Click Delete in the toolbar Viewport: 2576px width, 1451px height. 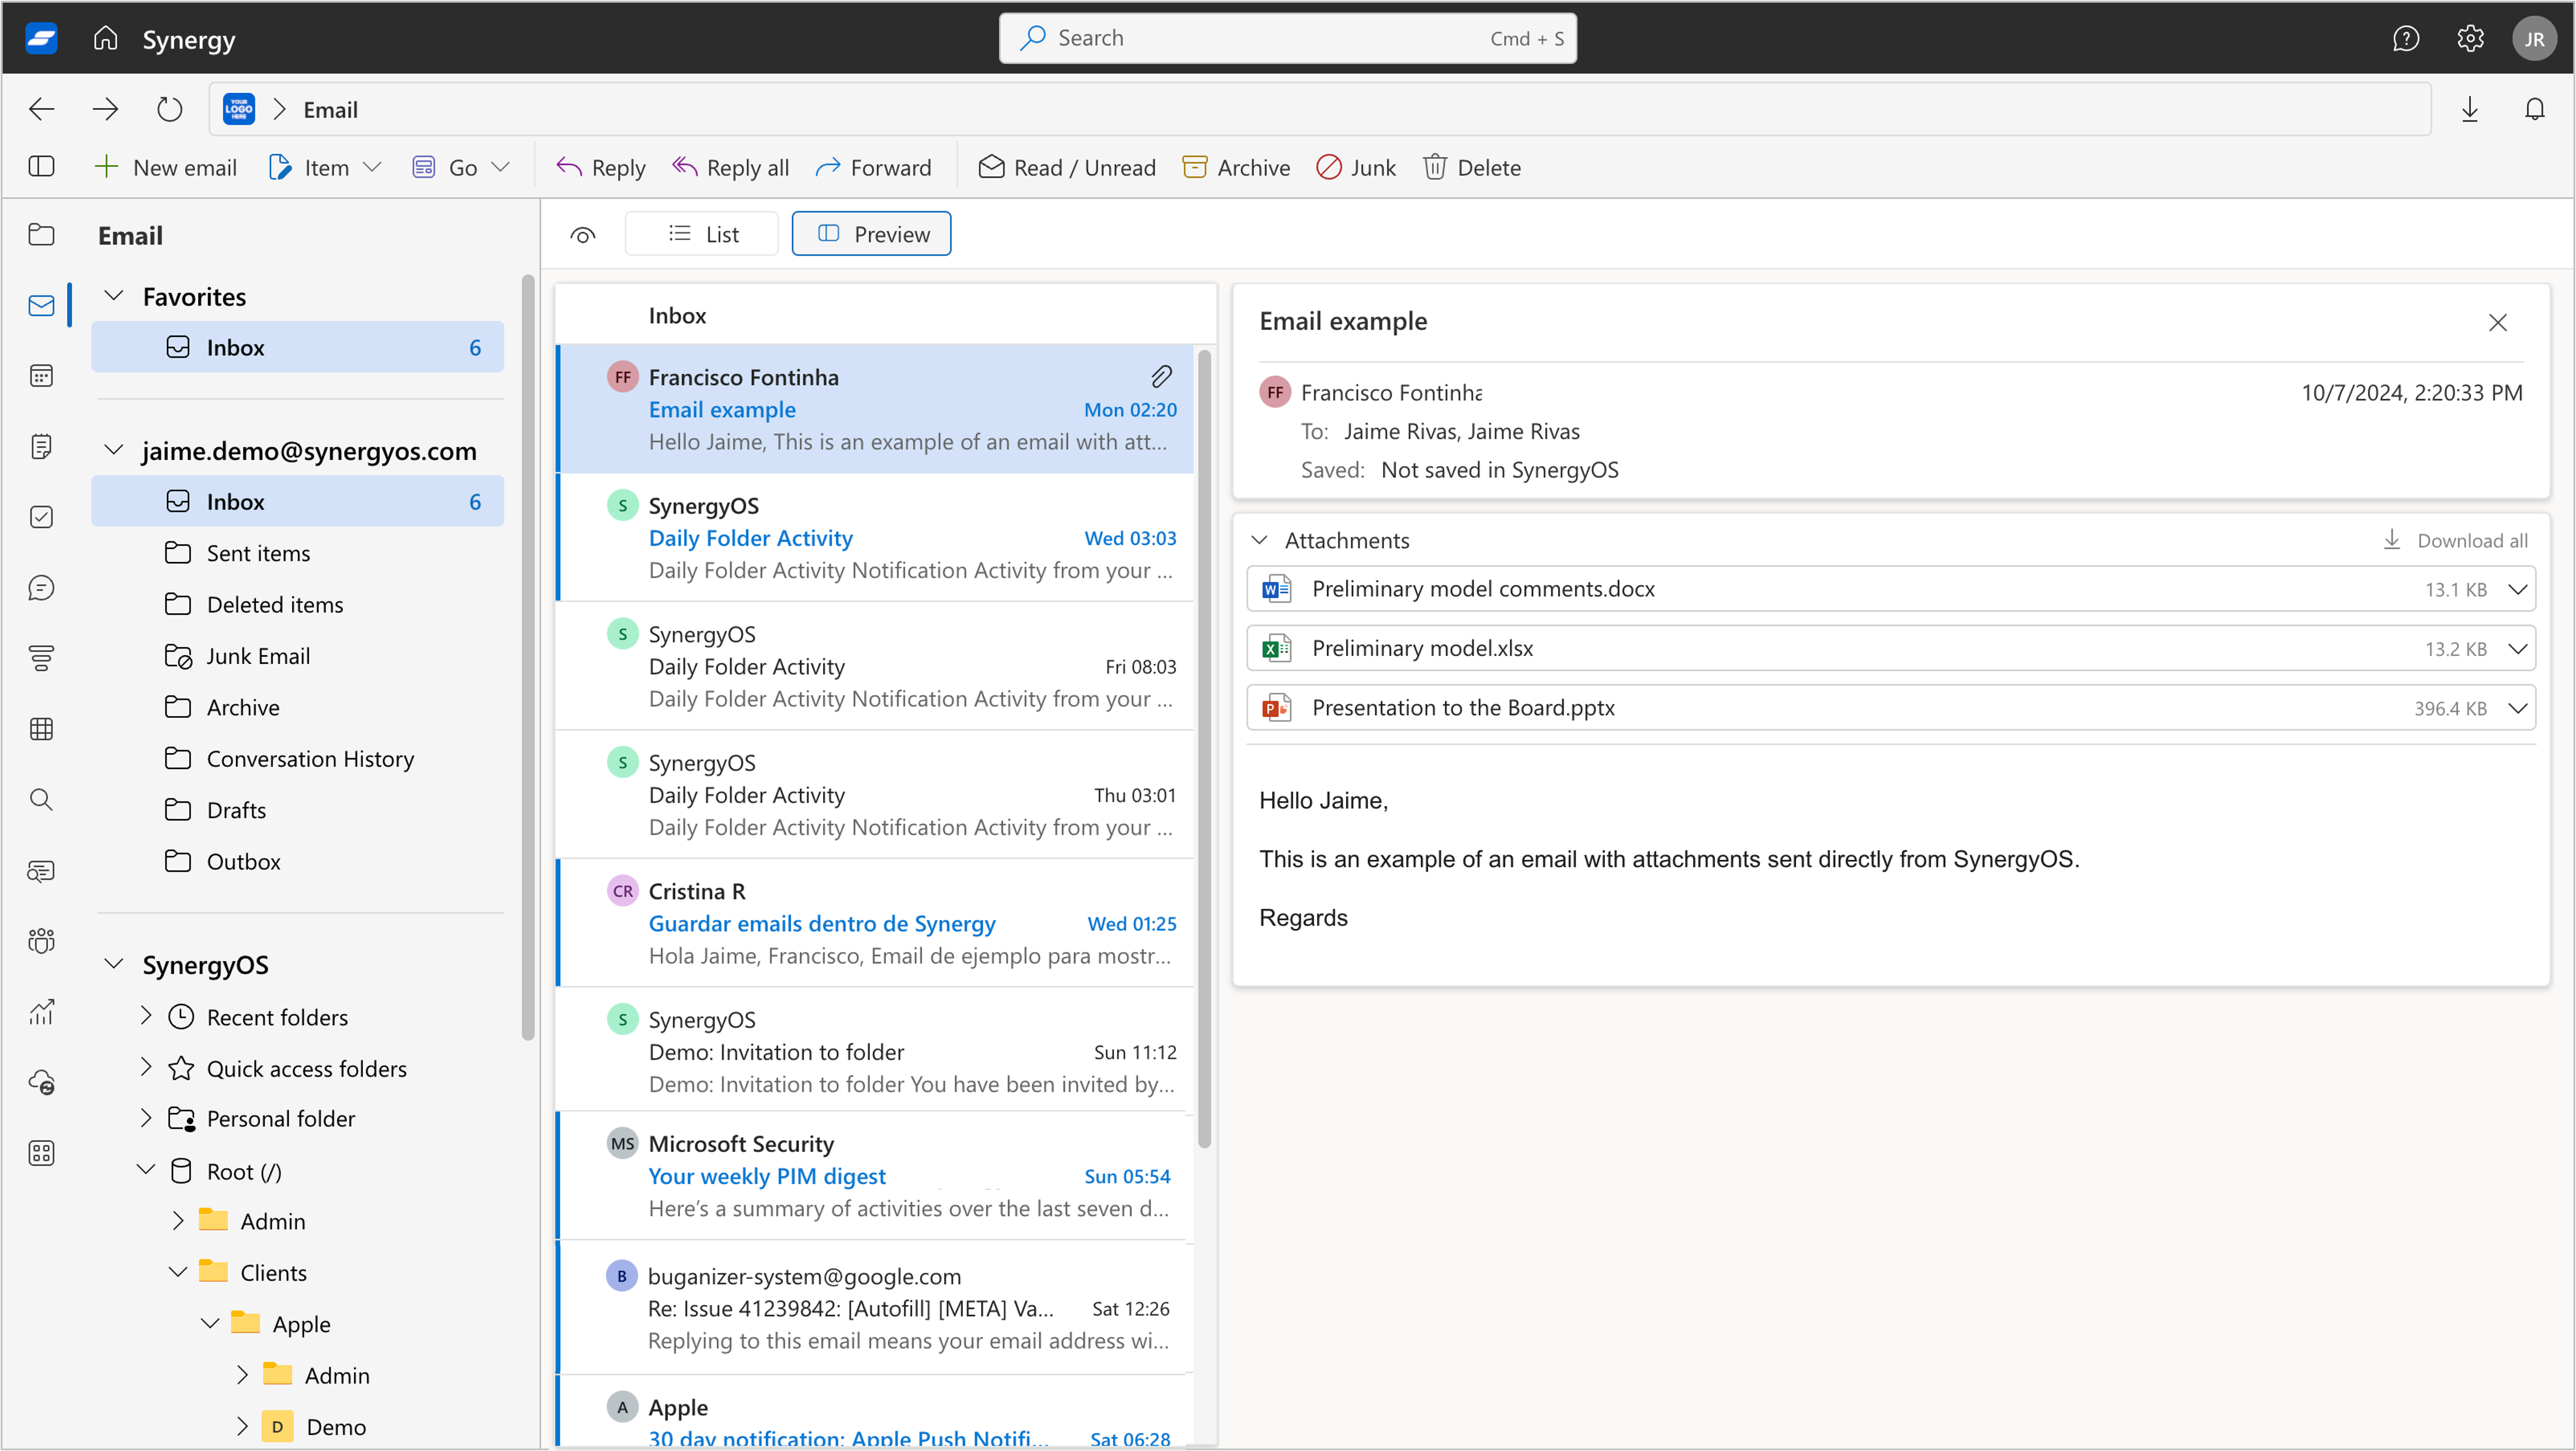point(1471,167)
